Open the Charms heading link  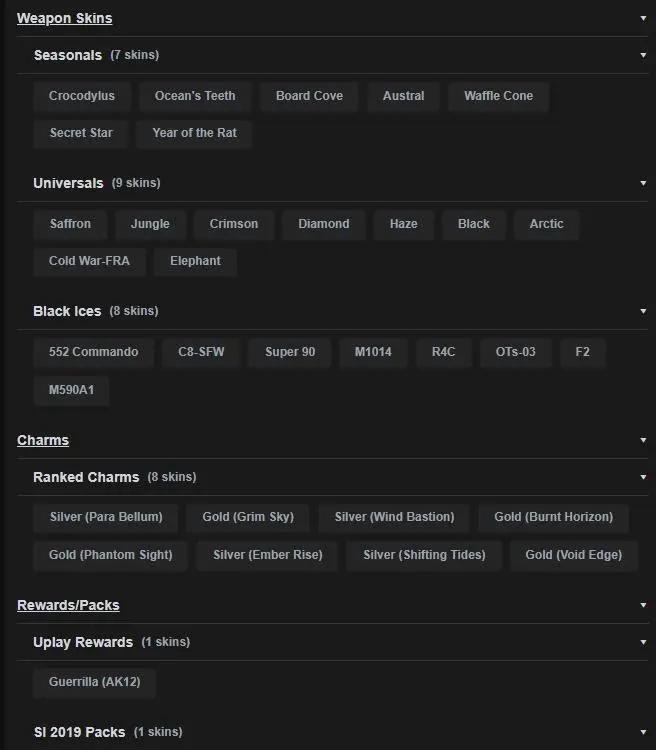[43, 440]
